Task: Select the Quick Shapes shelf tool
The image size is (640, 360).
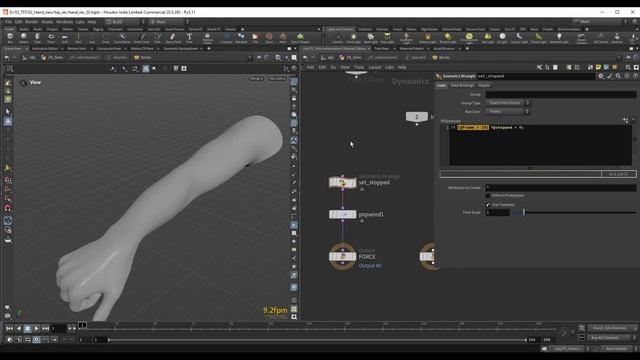Action: (300, 38)
